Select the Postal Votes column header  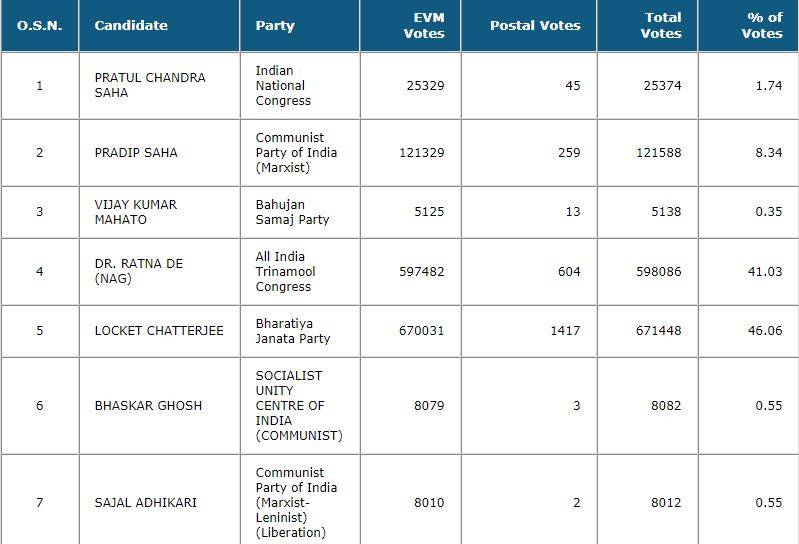535,25
